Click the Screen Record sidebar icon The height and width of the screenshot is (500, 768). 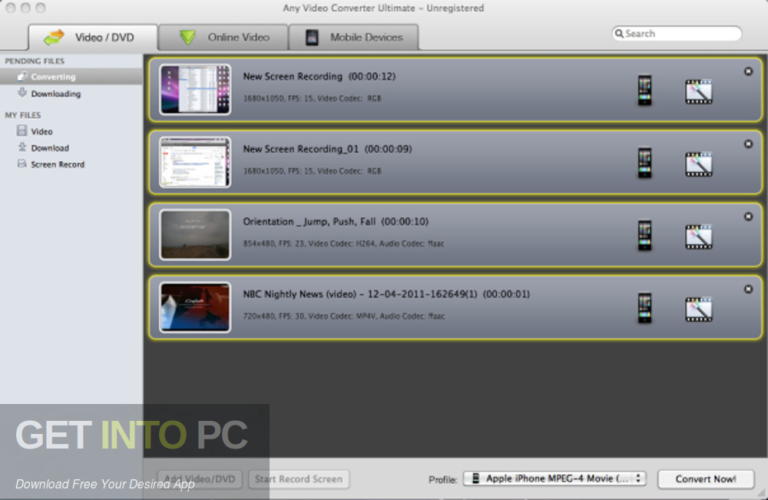[22, 164]
